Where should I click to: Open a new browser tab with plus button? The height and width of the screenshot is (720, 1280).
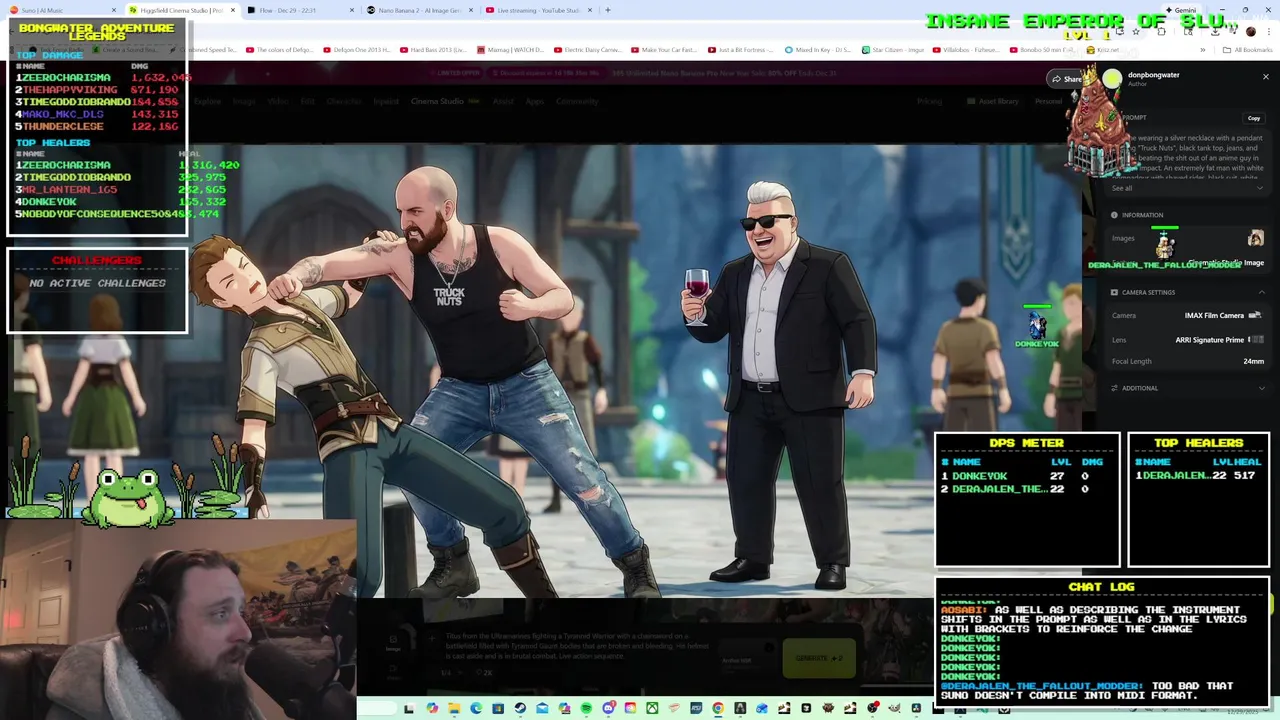608,10
